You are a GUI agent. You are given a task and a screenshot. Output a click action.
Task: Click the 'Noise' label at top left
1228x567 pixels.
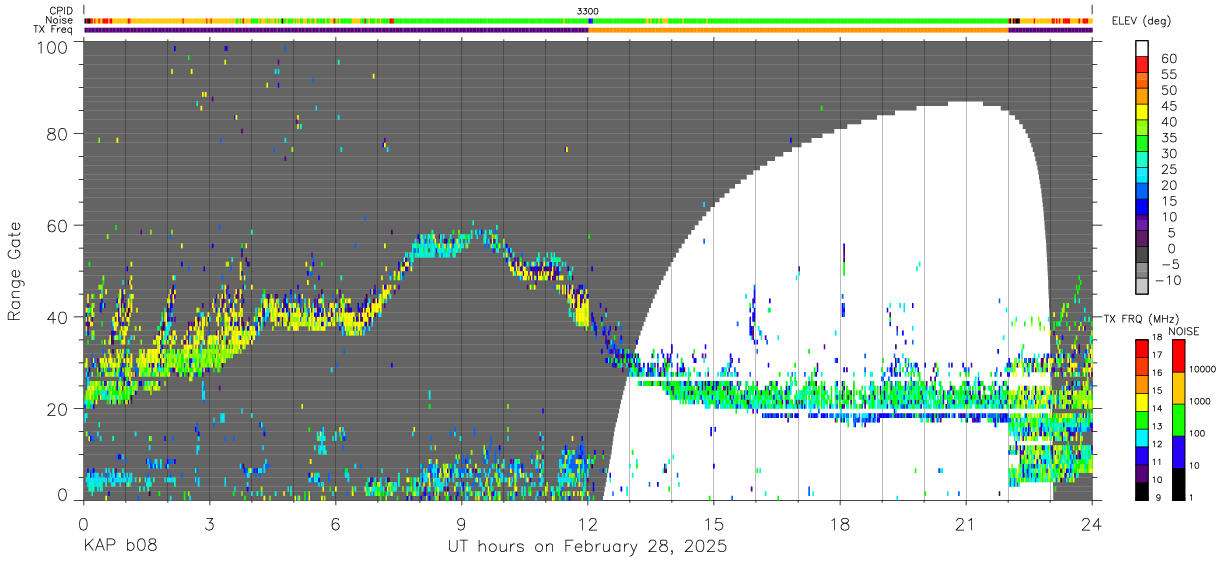coord(60,20)
